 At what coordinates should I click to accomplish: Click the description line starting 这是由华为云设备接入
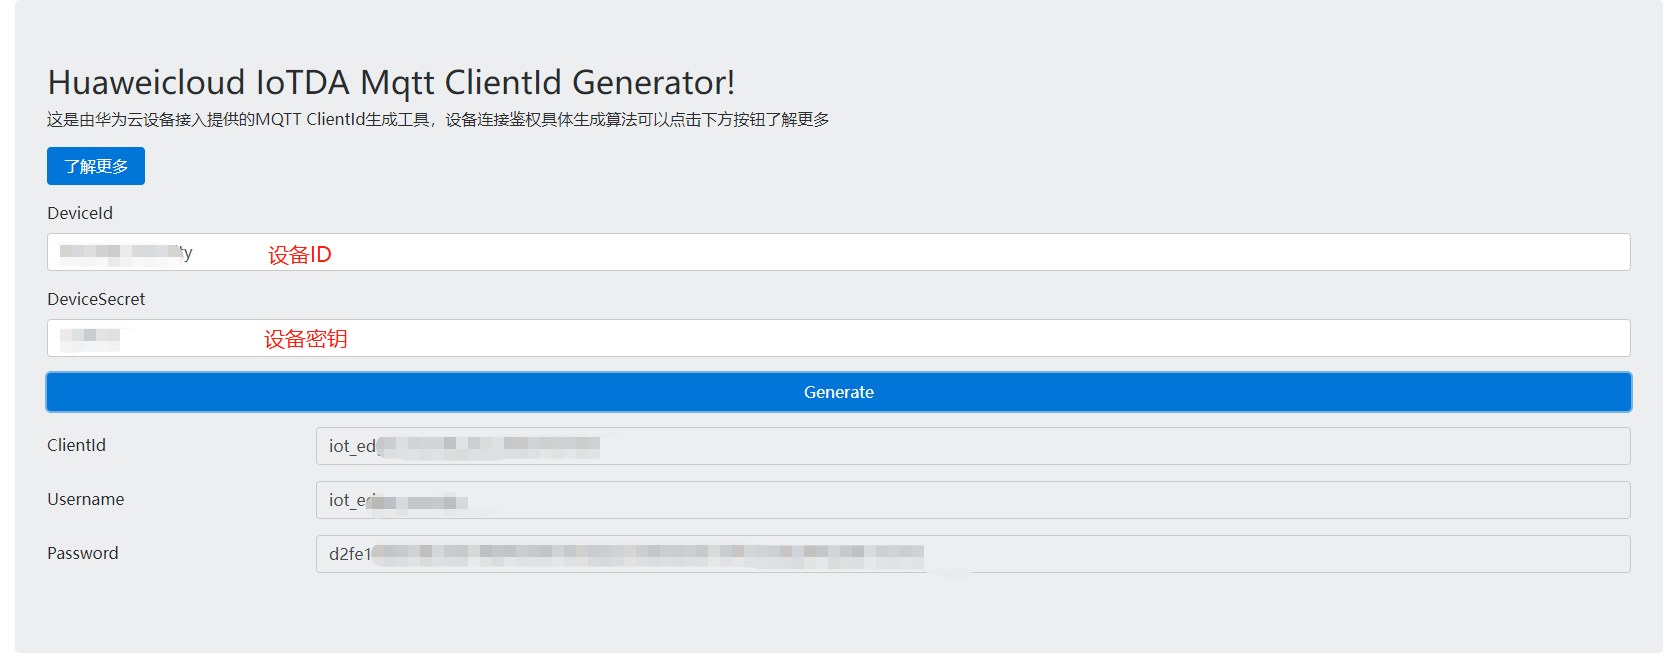point(438,119)
